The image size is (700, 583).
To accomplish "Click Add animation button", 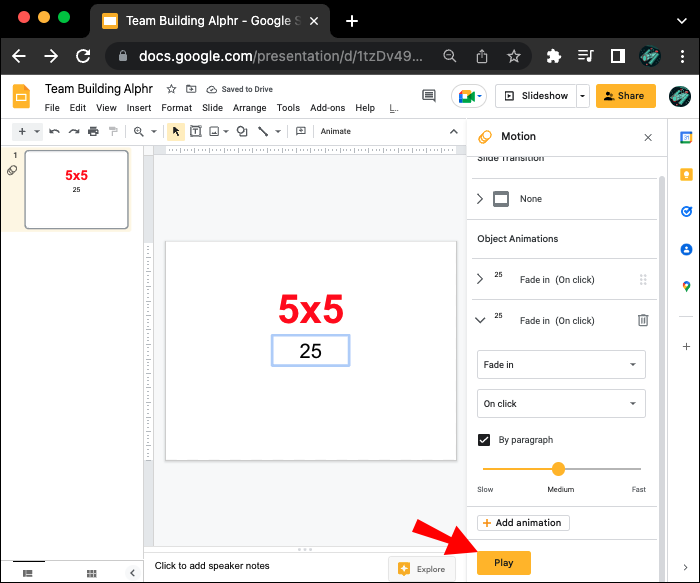I will [x=523, y=523].
